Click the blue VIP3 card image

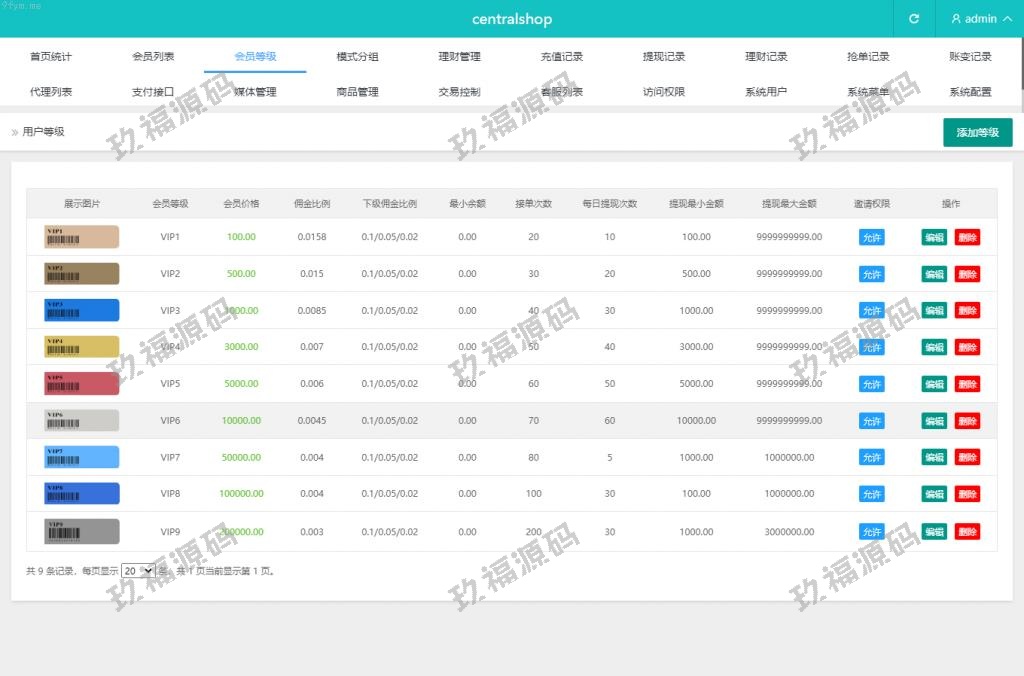click(82, 310)
